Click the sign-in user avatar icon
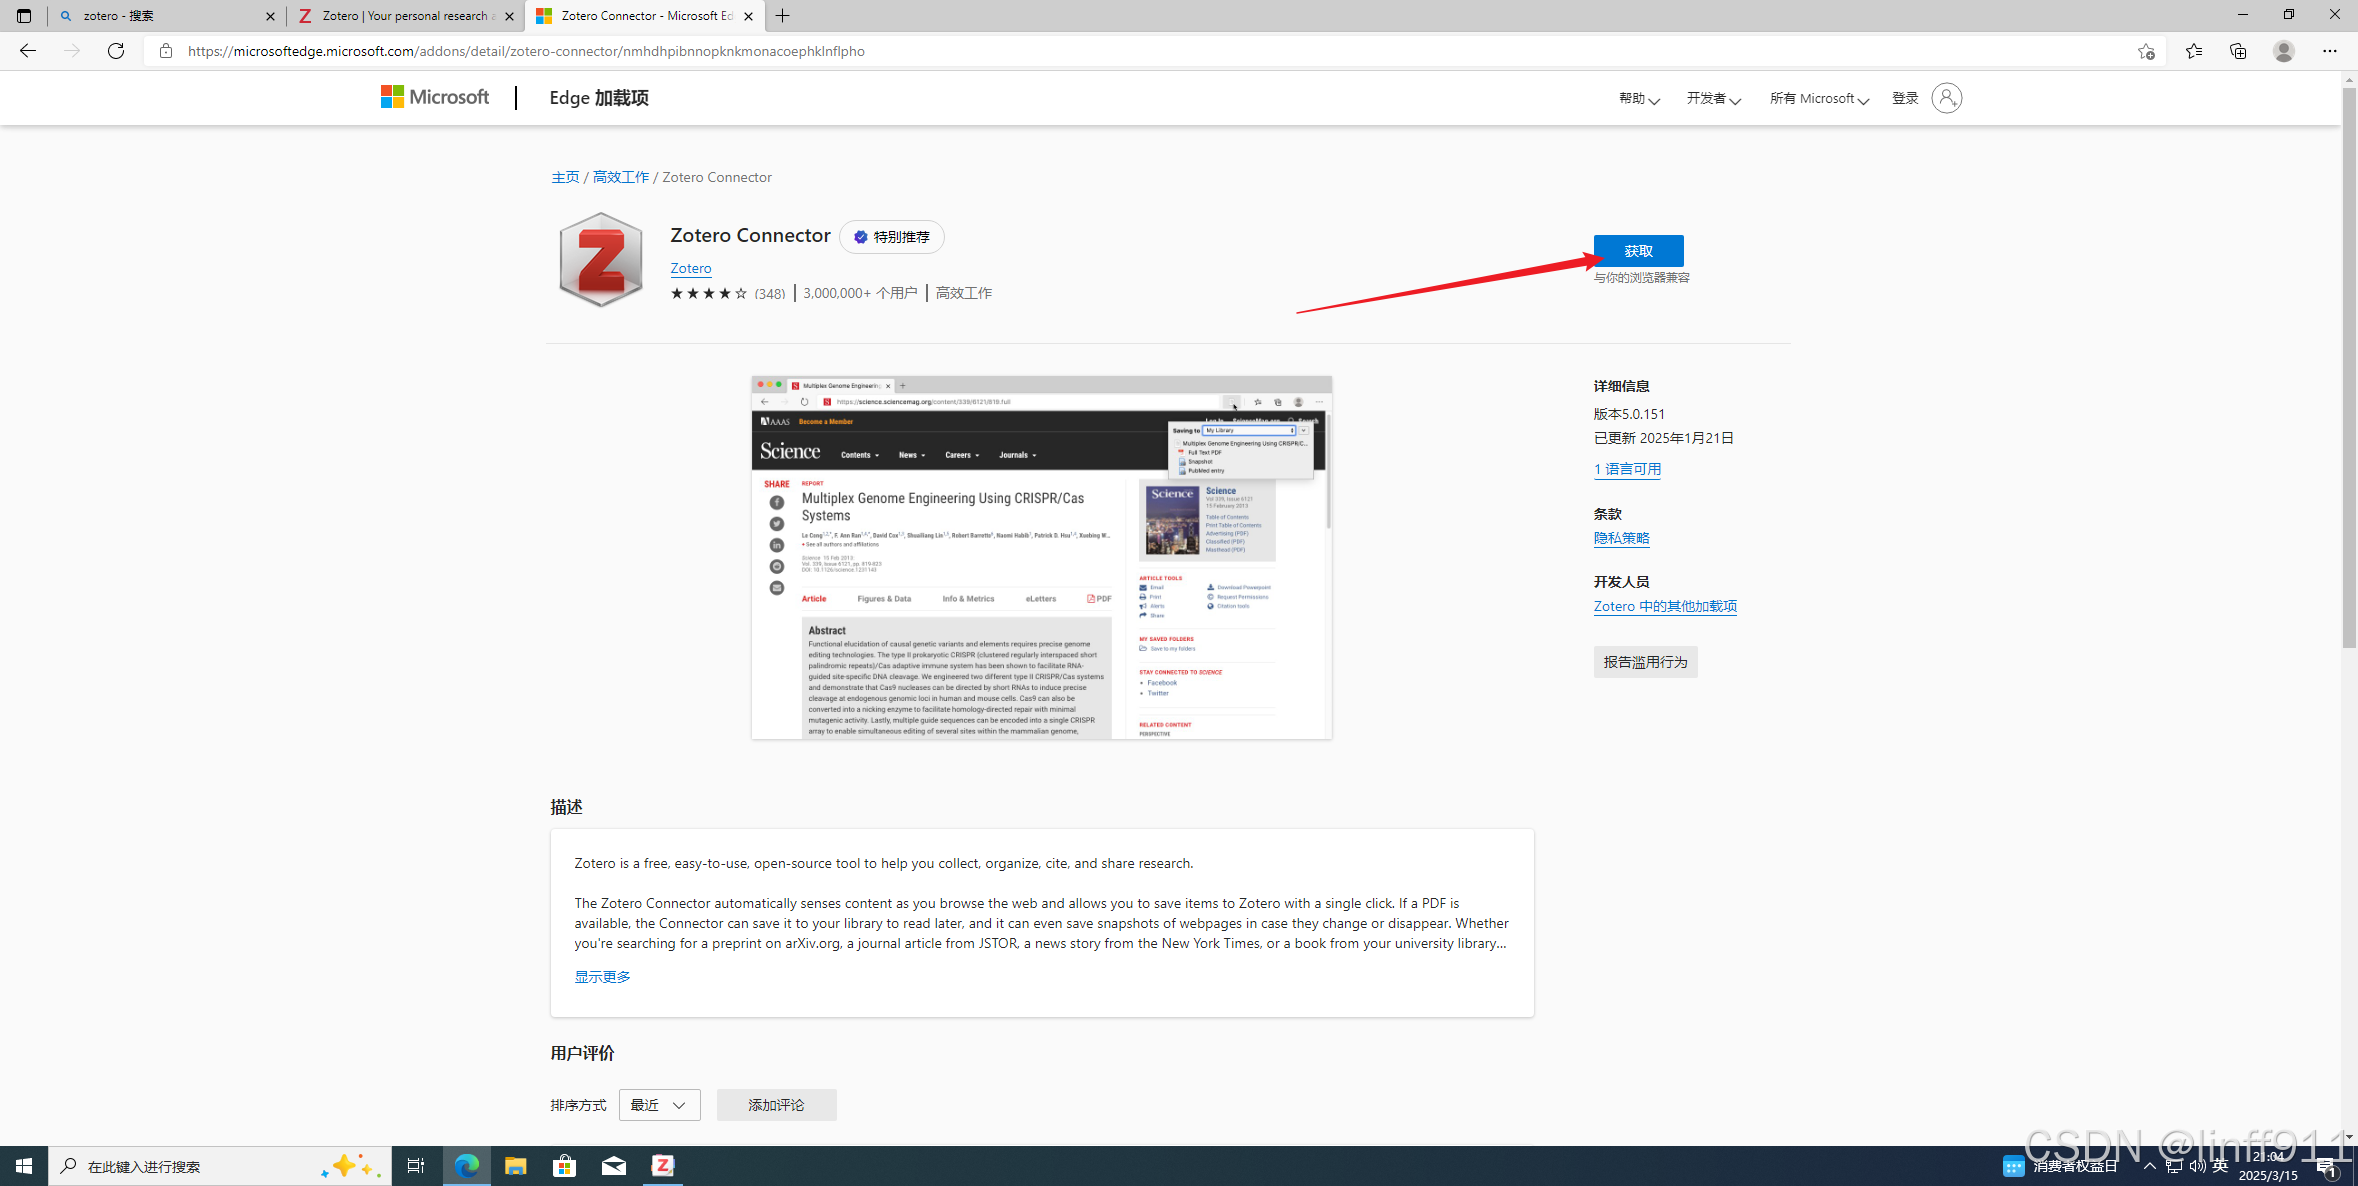 click(1946, 98)
